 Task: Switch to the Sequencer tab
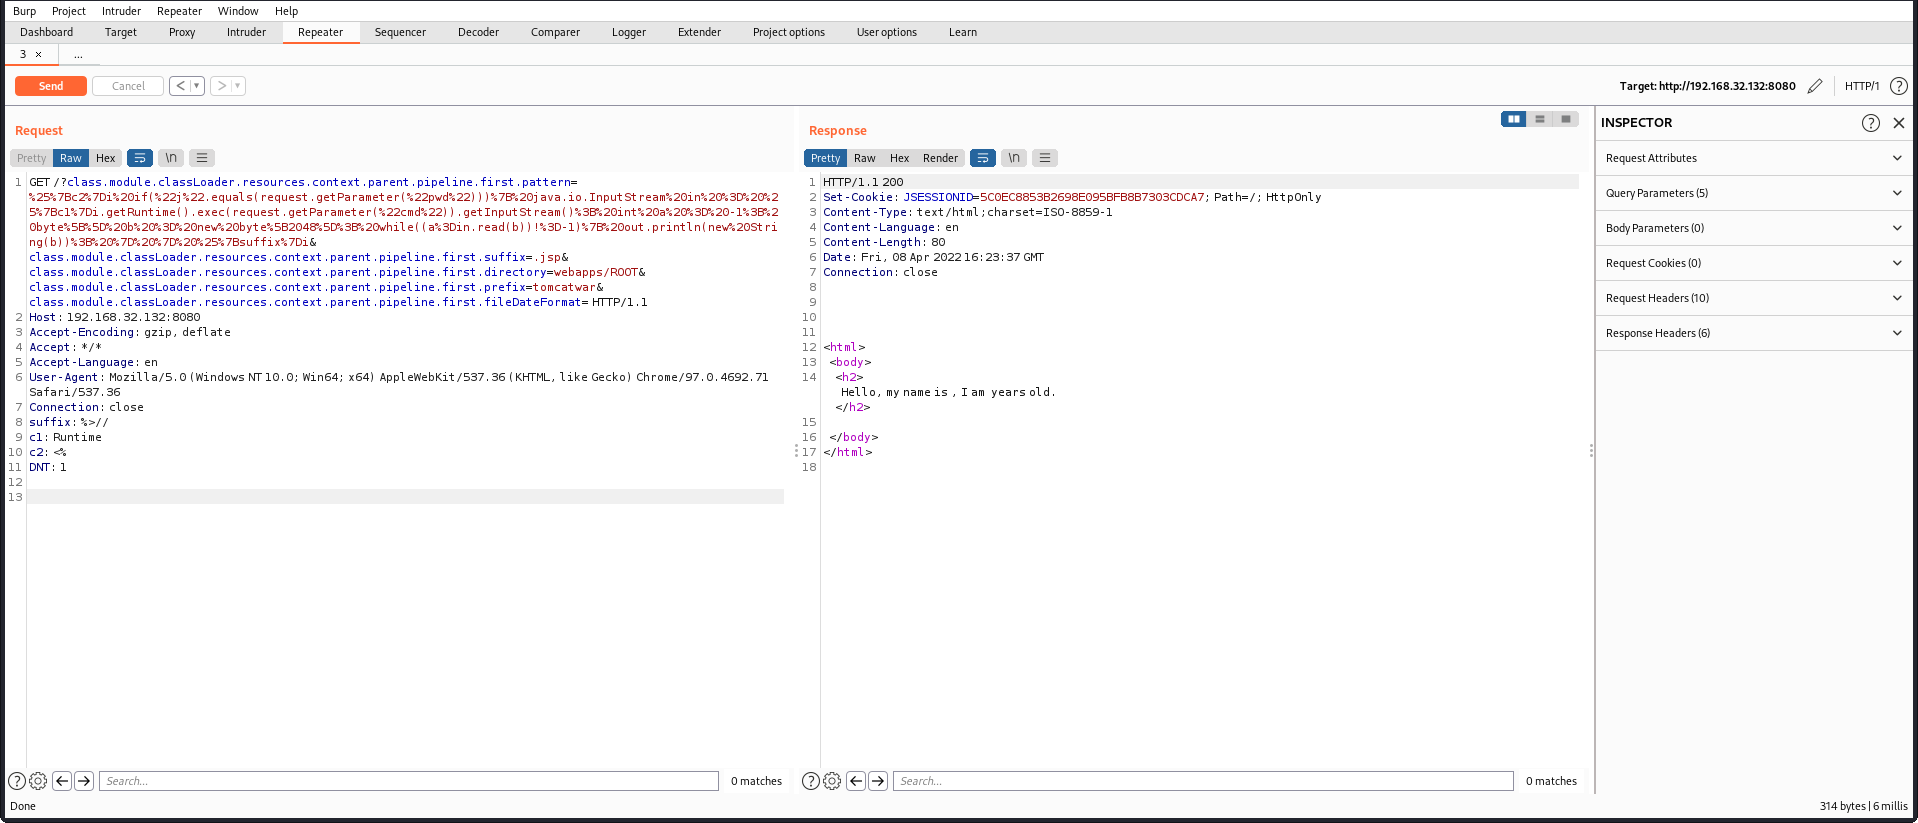(400, 32)
